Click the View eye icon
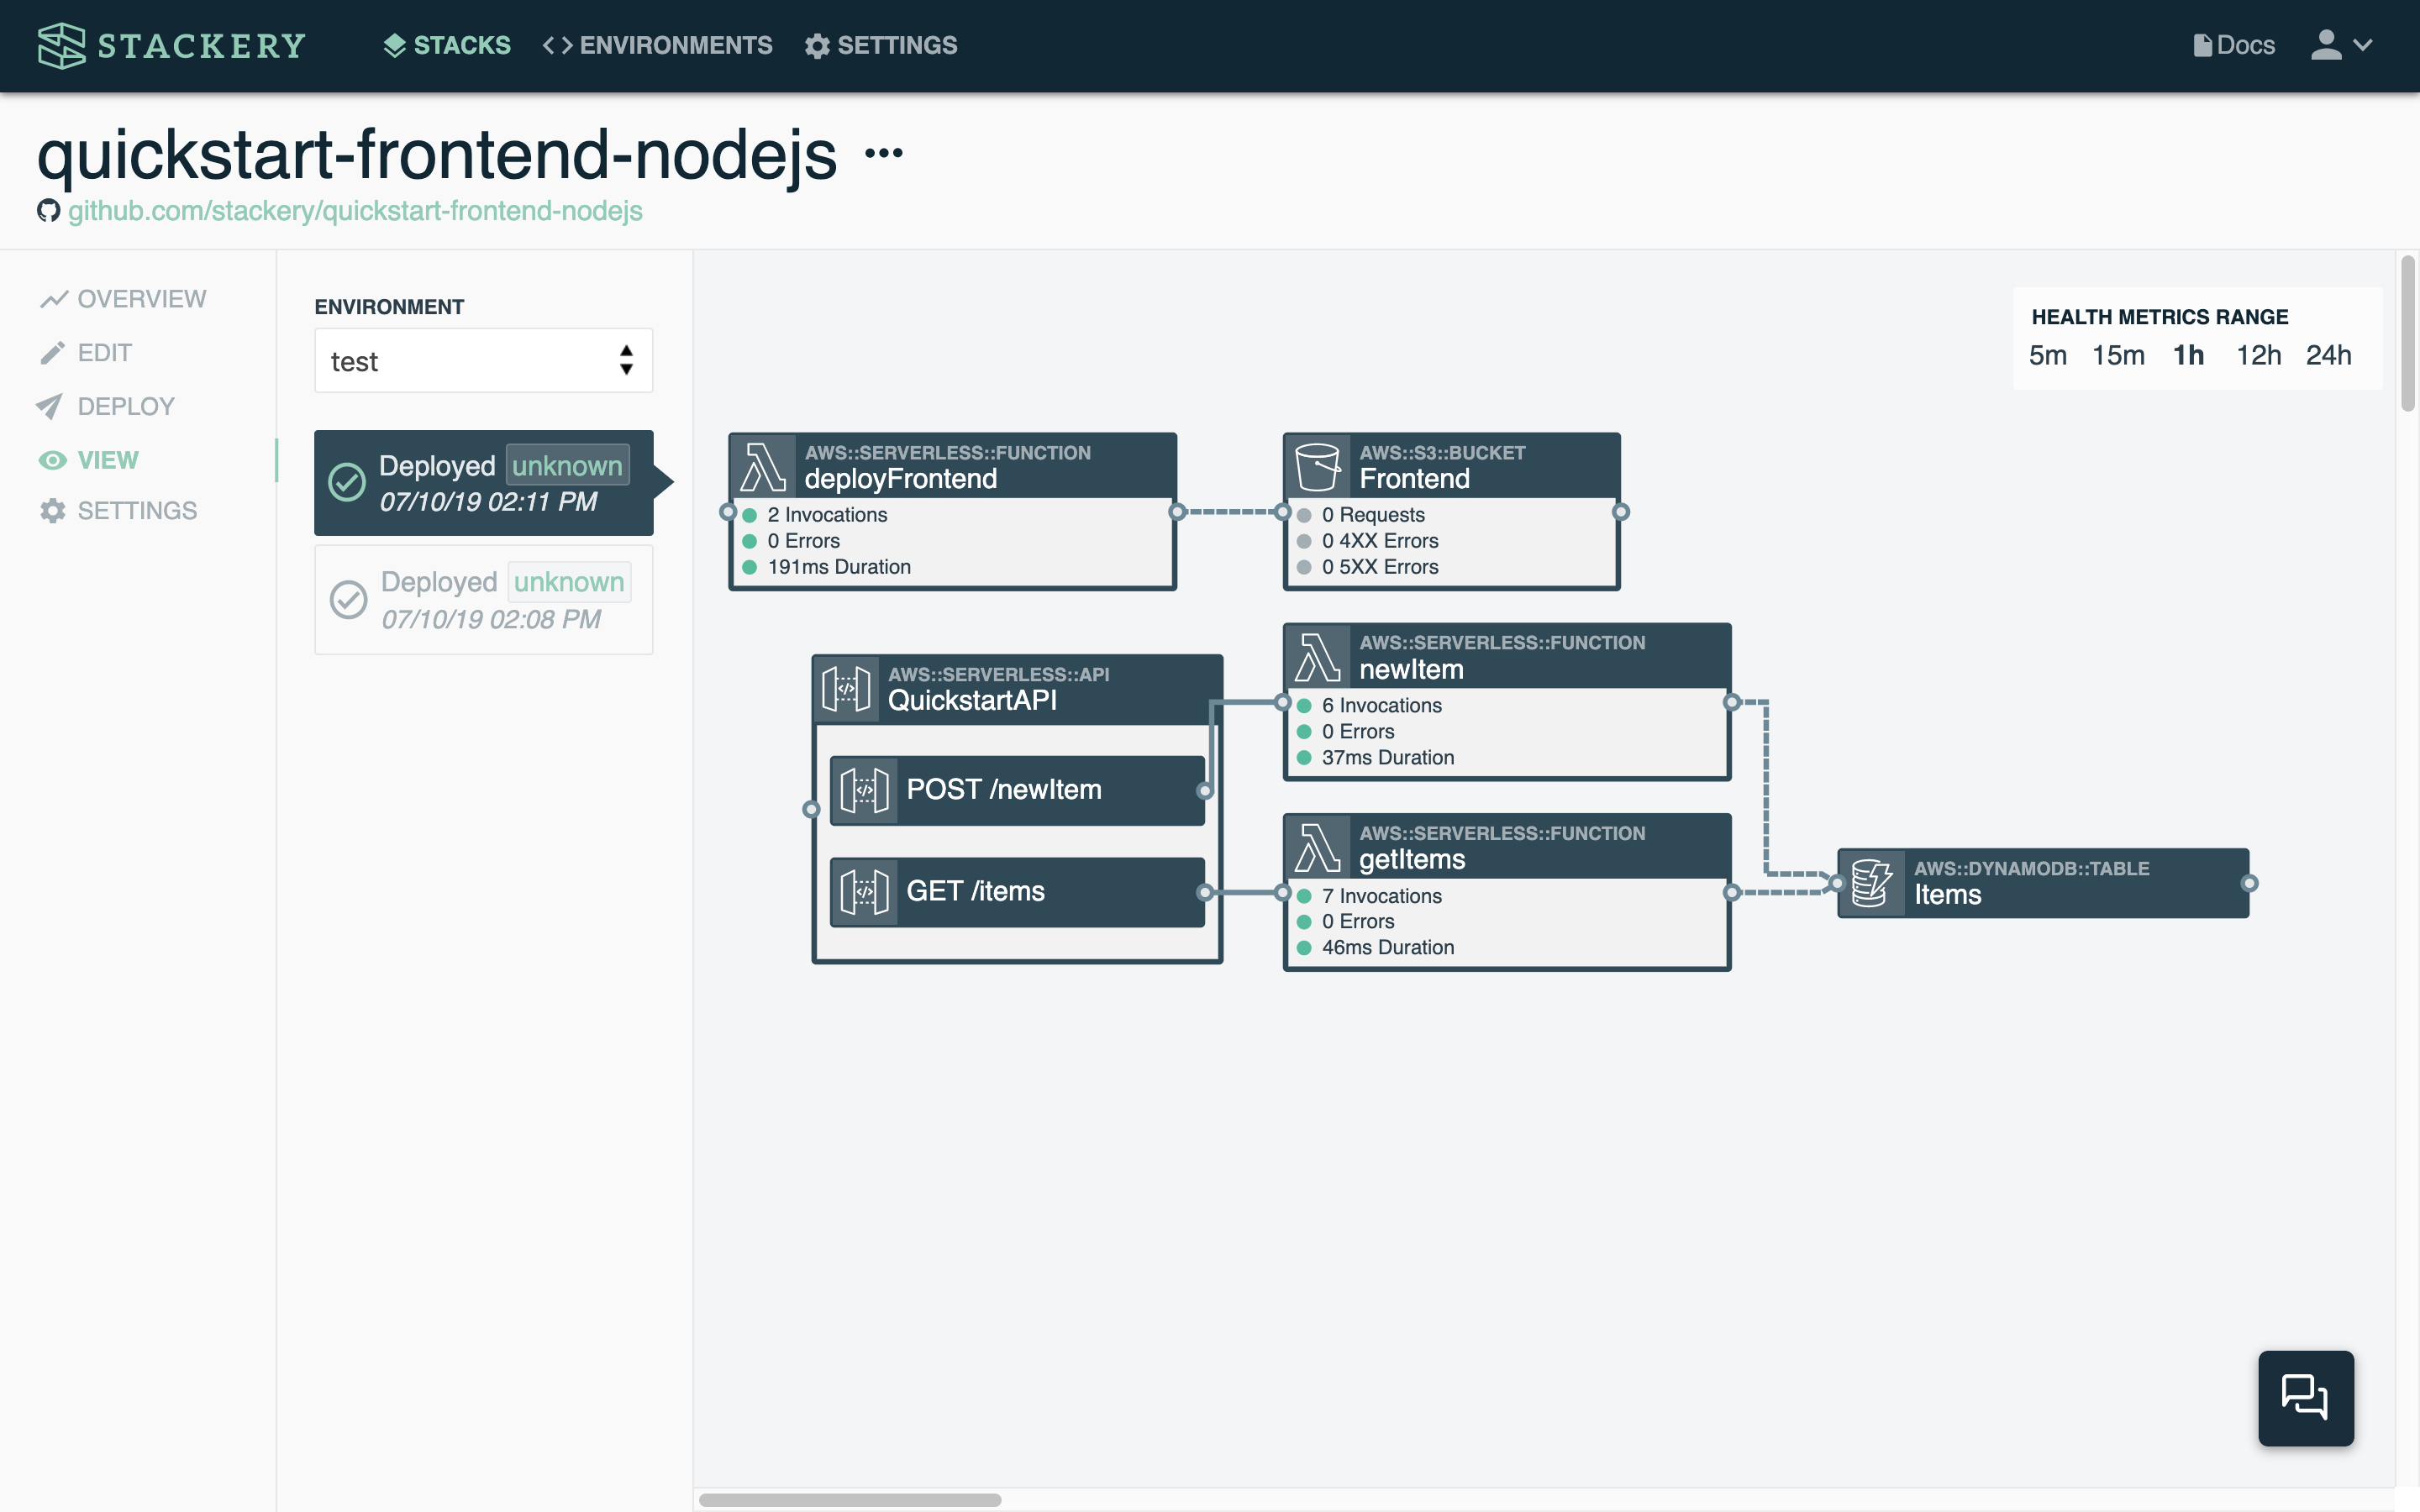Screen dimensions: 2420x1512 pyautogui.click(x=52, y=460)
